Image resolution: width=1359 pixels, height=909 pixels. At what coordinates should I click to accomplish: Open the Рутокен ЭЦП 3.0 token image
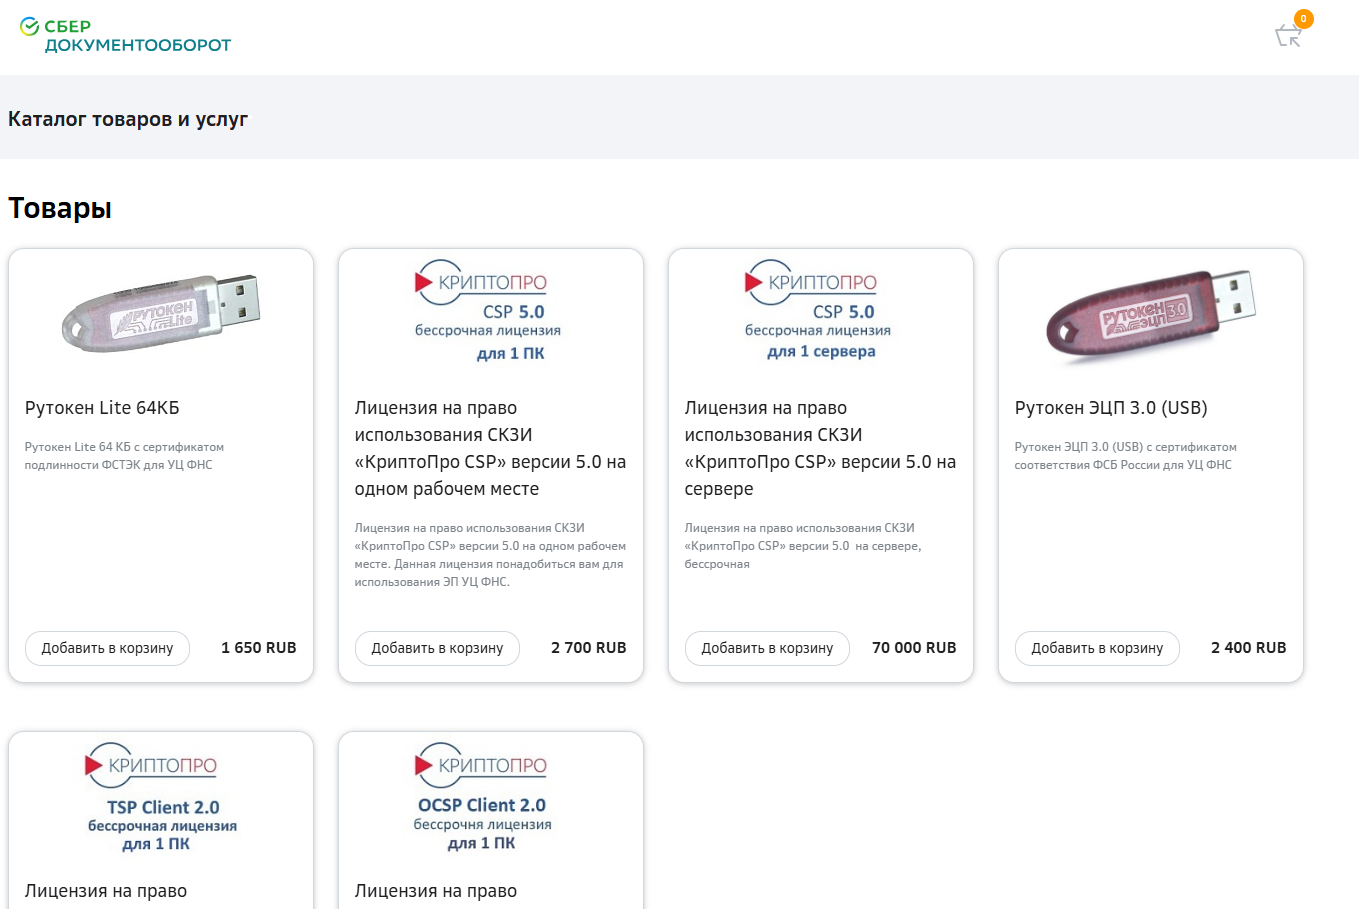pyautogui.click(x=1150, y=312)
